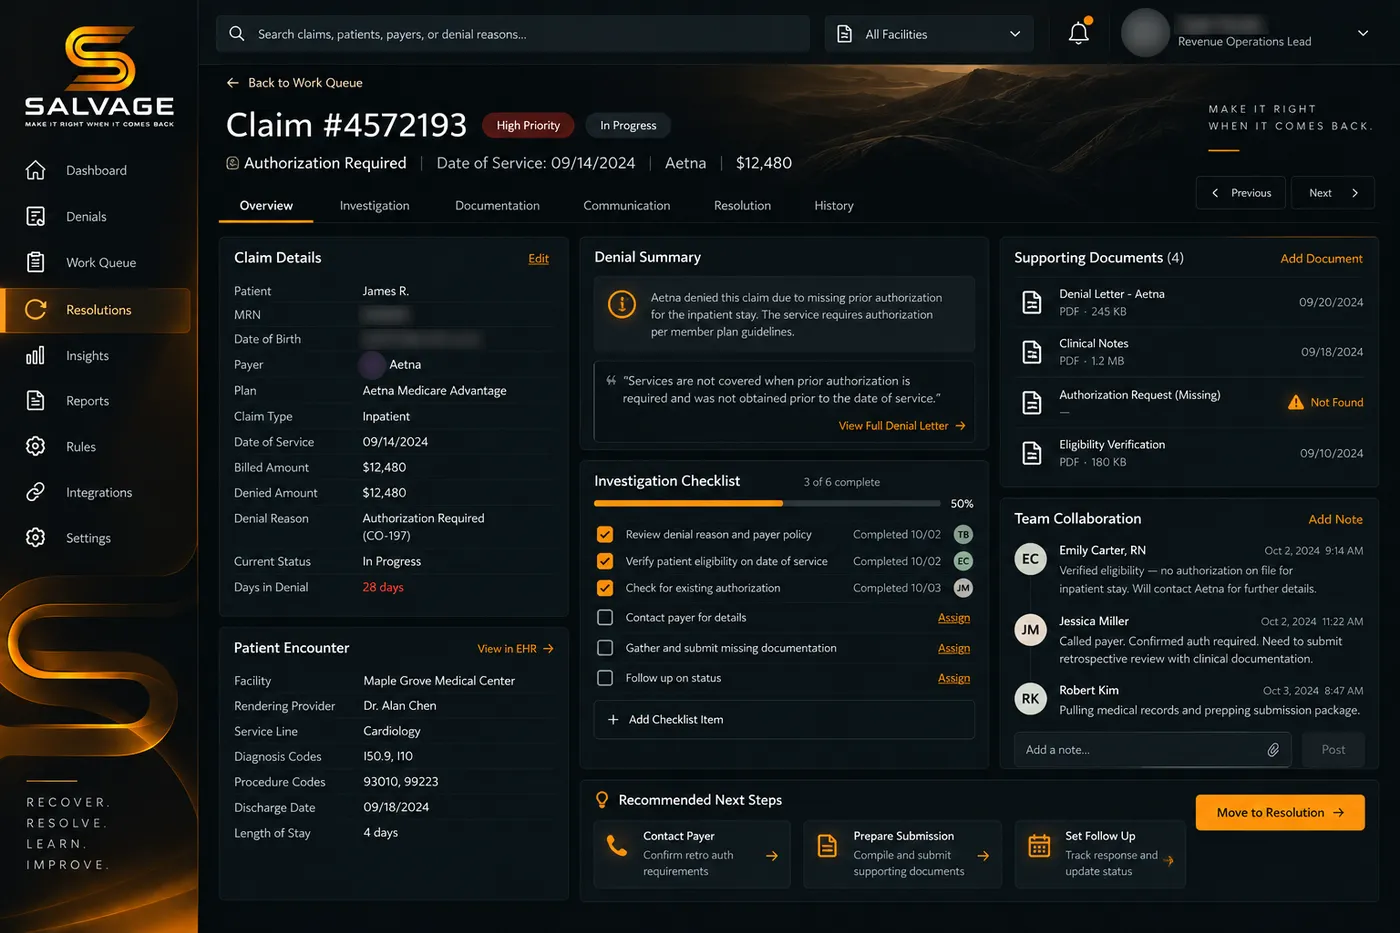
Task: Click the Add a note input field
Action: tap(1152, 750)
